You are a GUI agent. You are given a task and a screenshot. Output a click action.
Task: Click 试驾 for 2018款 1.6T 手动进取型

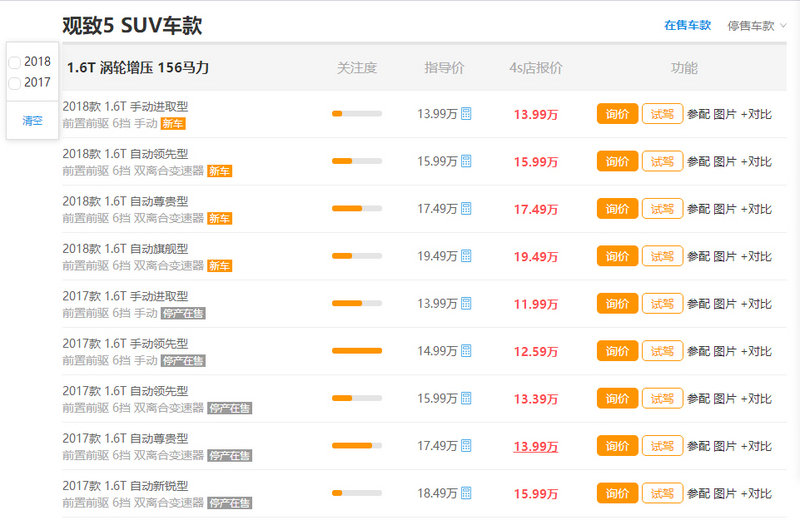click(662, 114)
